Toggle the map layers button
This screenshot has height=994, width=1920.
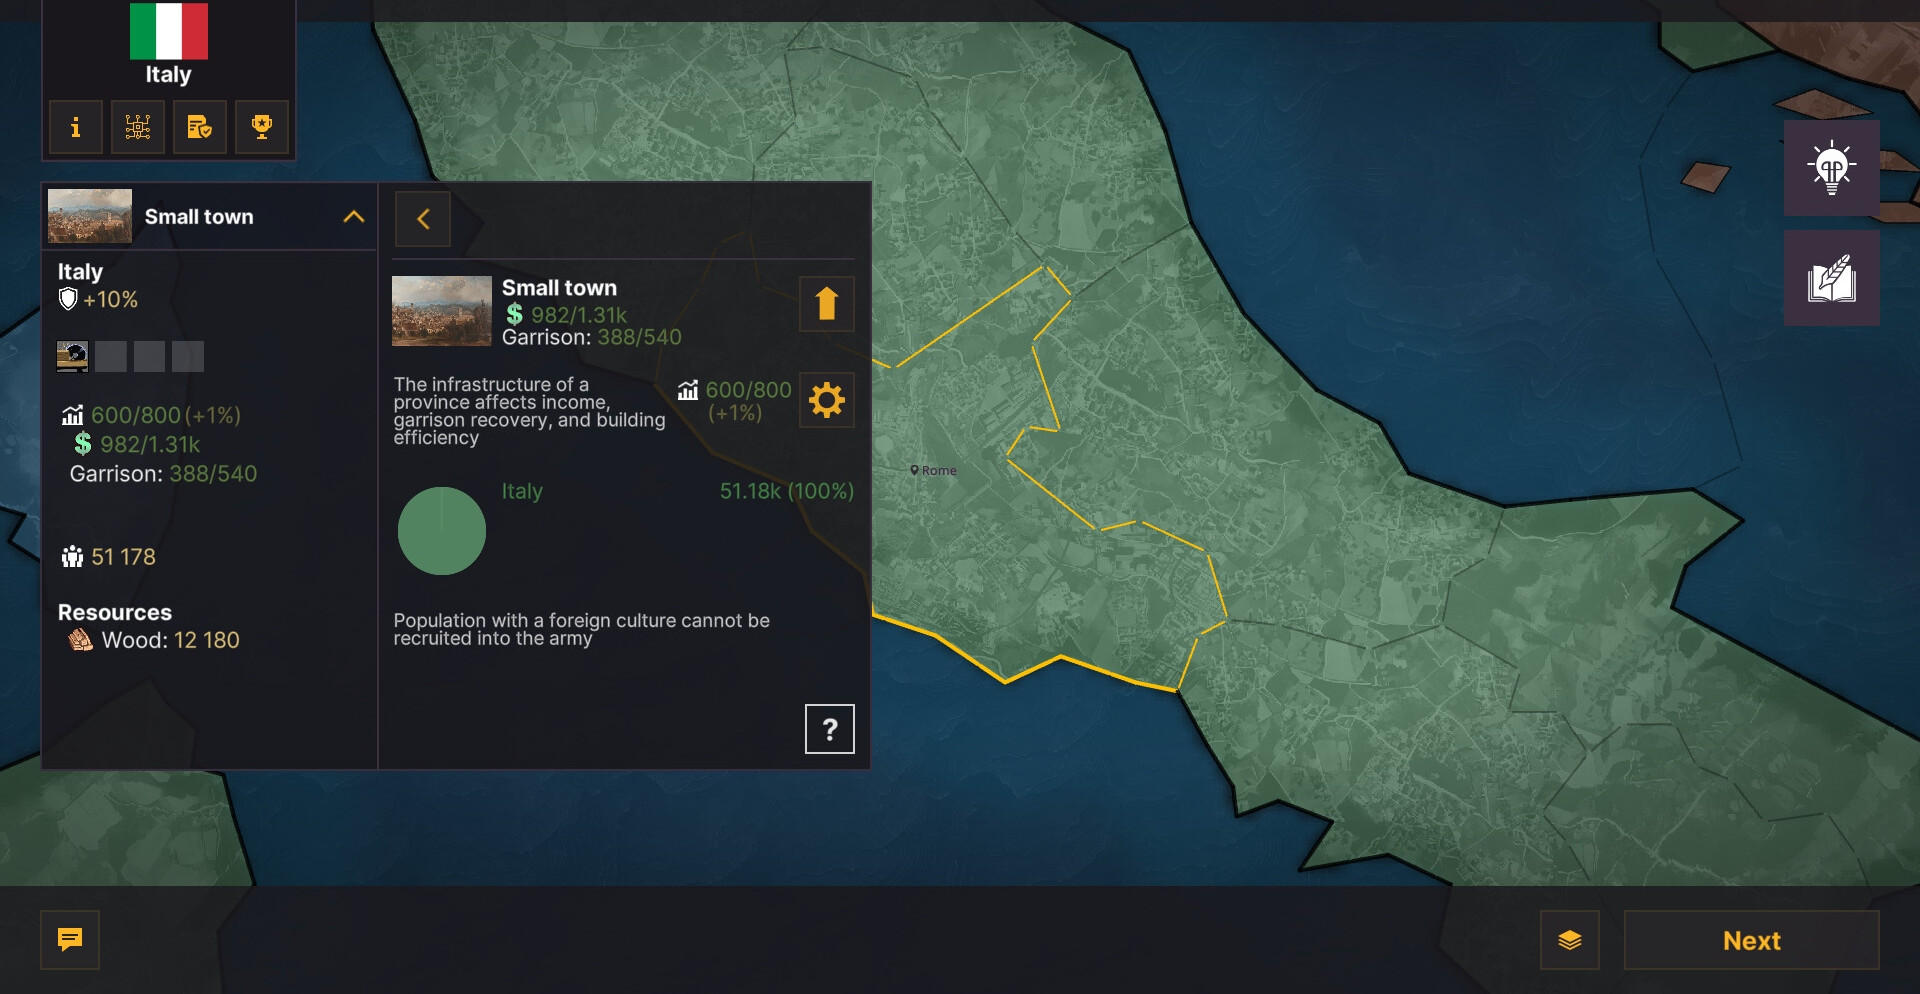[x=1569, y=940]
